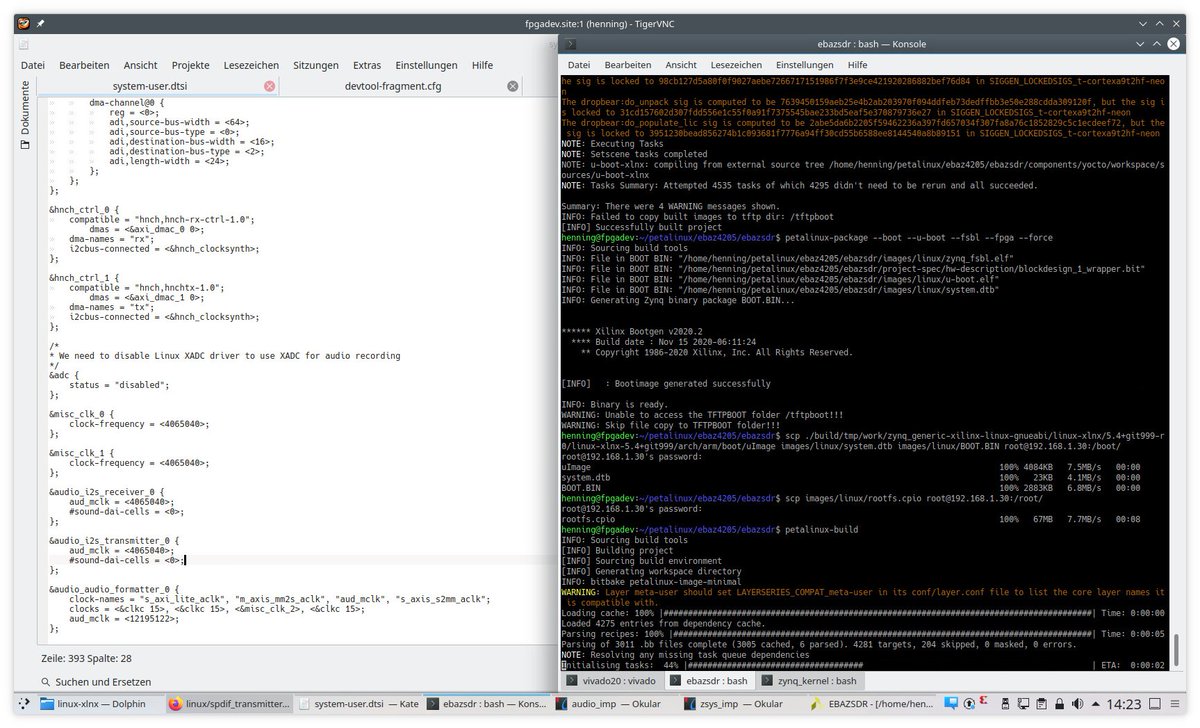Click 'Bootimage generated successfully' line in terminal
Screen dimensions: 1200x728
click(666, 383)
